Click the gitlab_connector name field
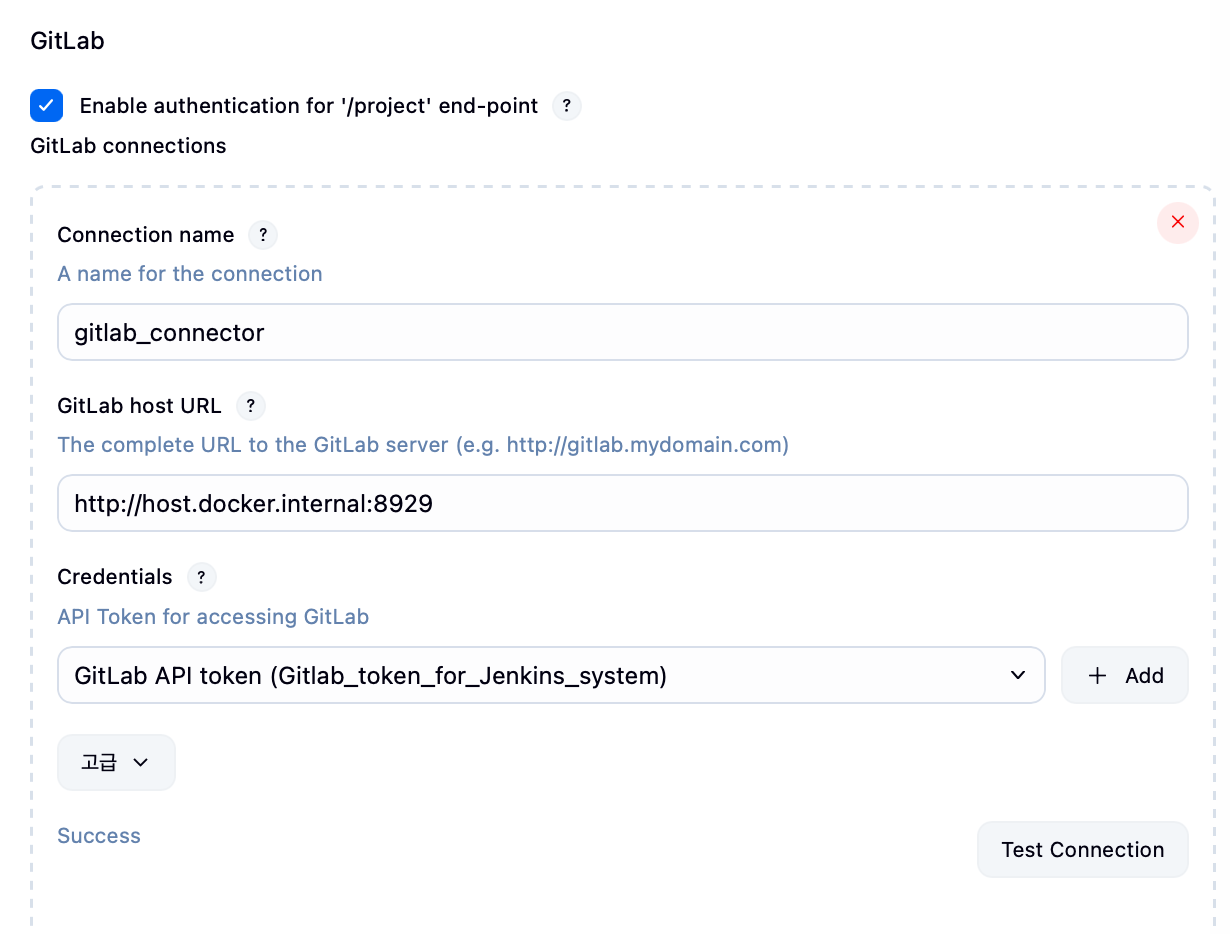Screen dimensions: 1230x934 point(622,333)
